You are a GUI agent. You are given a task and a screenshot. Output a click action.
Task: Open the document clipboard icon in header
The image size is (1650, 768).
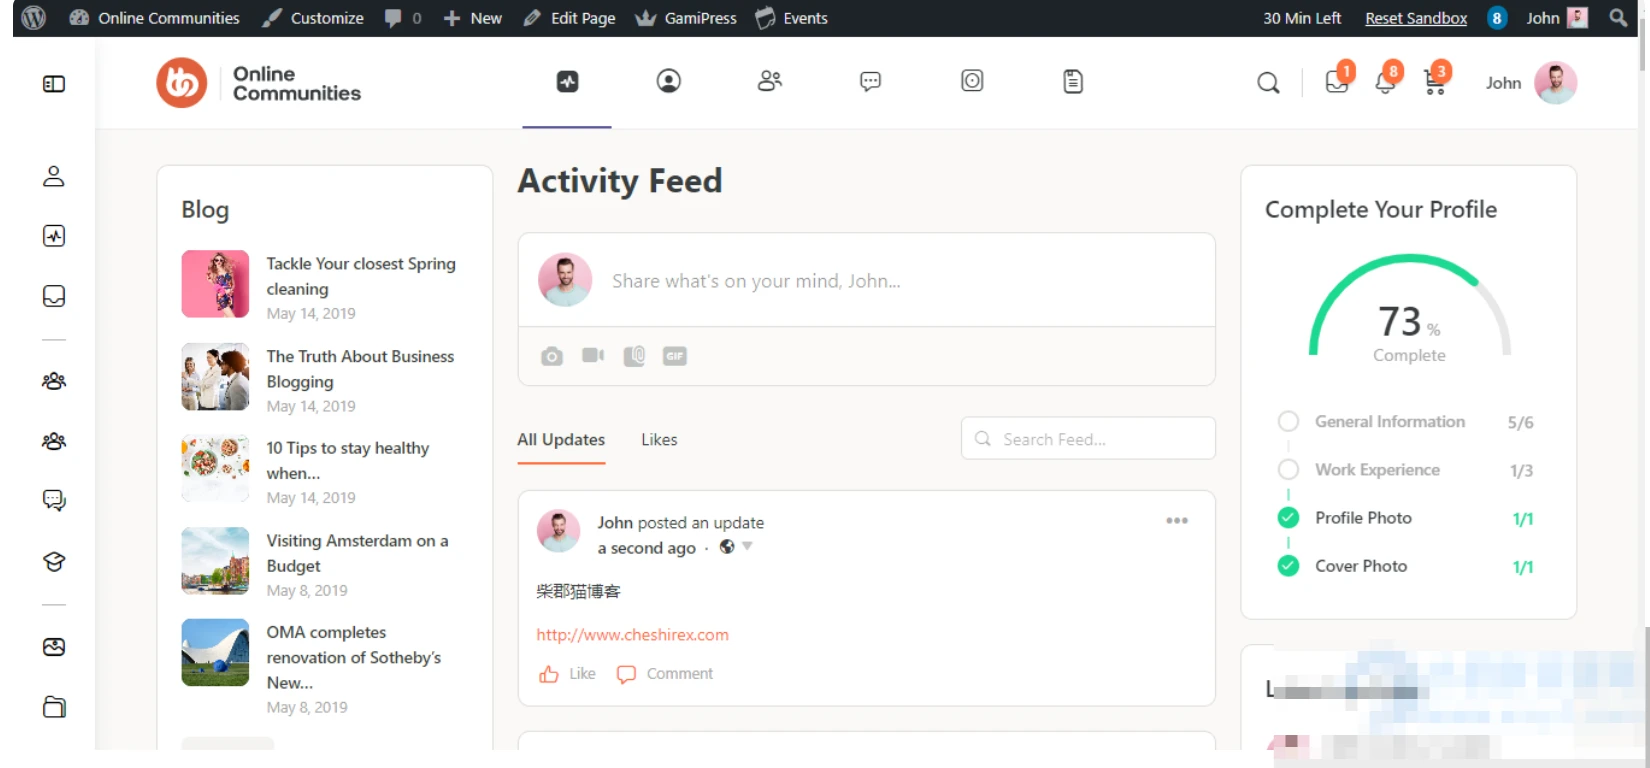click(x=1073, y=81)
